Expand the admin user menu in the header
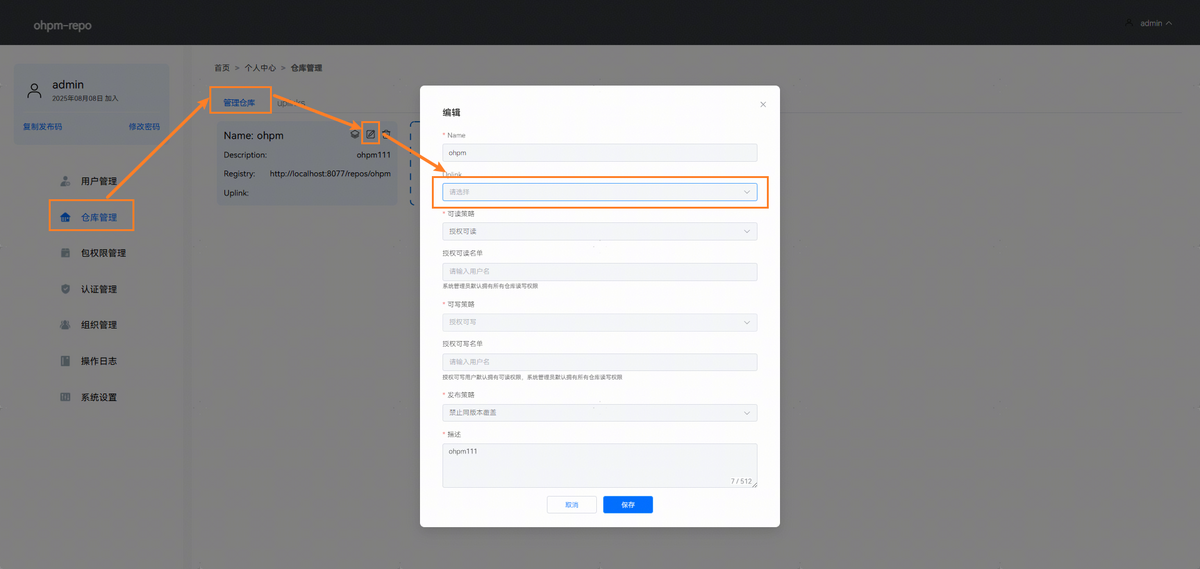This screenshot has width=1200, height=569. 1149,23
